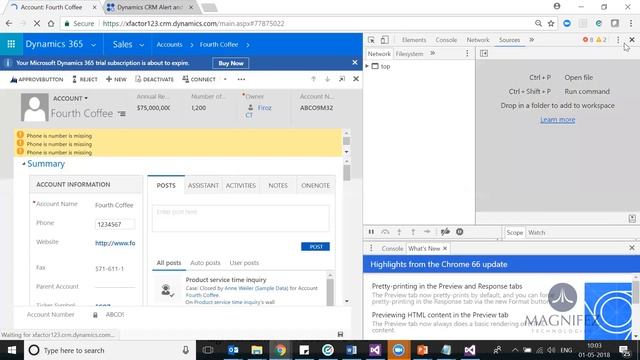Screen dimensions: 640x360
Task: Show more DevTools panels chevron
Action: click(x=531, y=40)
